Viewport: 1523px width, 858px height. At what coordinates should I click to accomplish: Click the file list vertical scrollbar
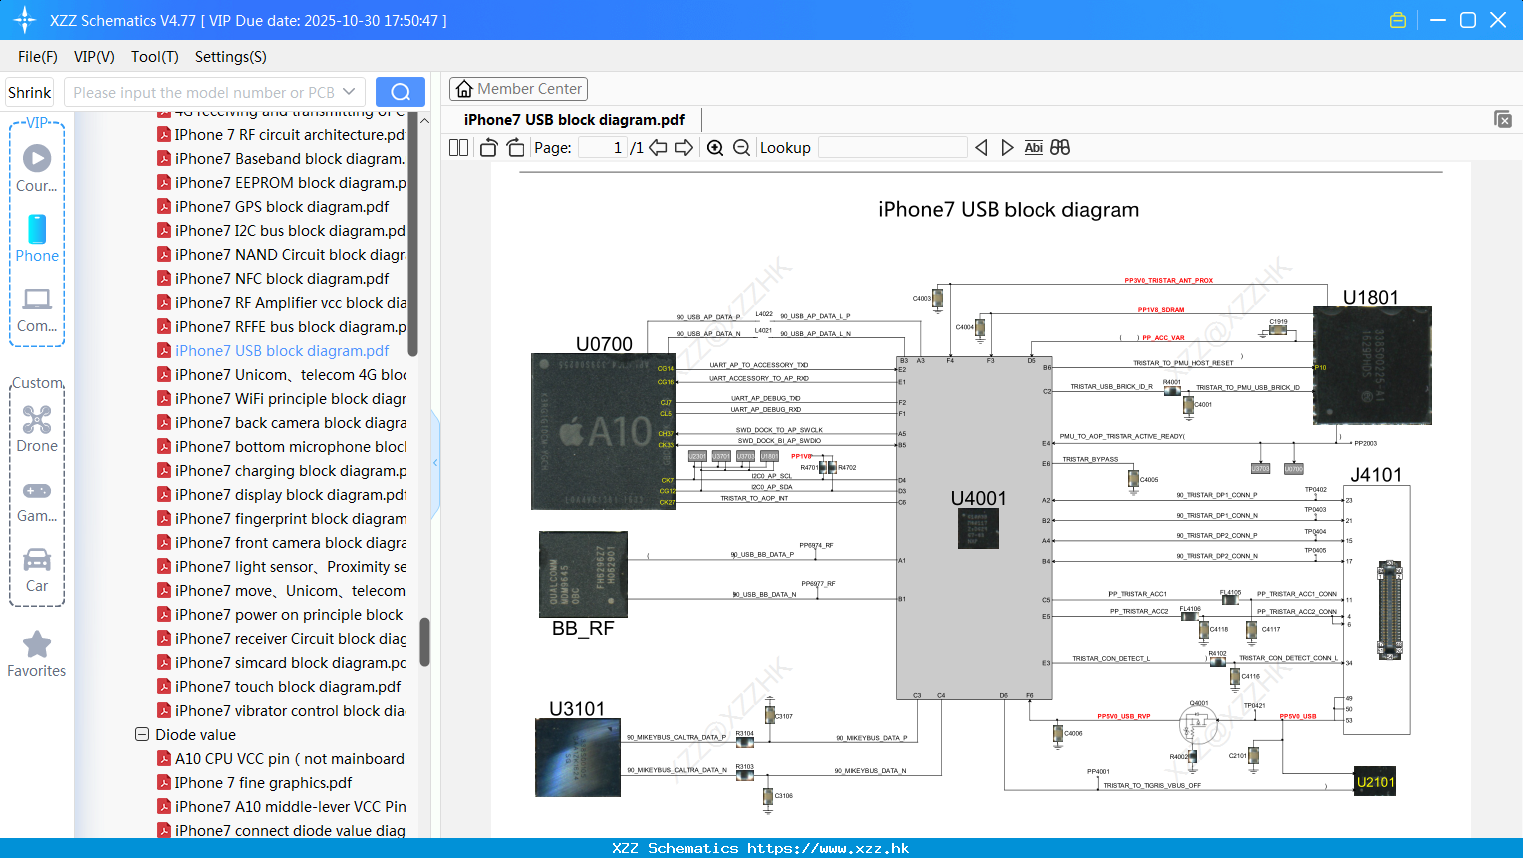pos(424,641)
